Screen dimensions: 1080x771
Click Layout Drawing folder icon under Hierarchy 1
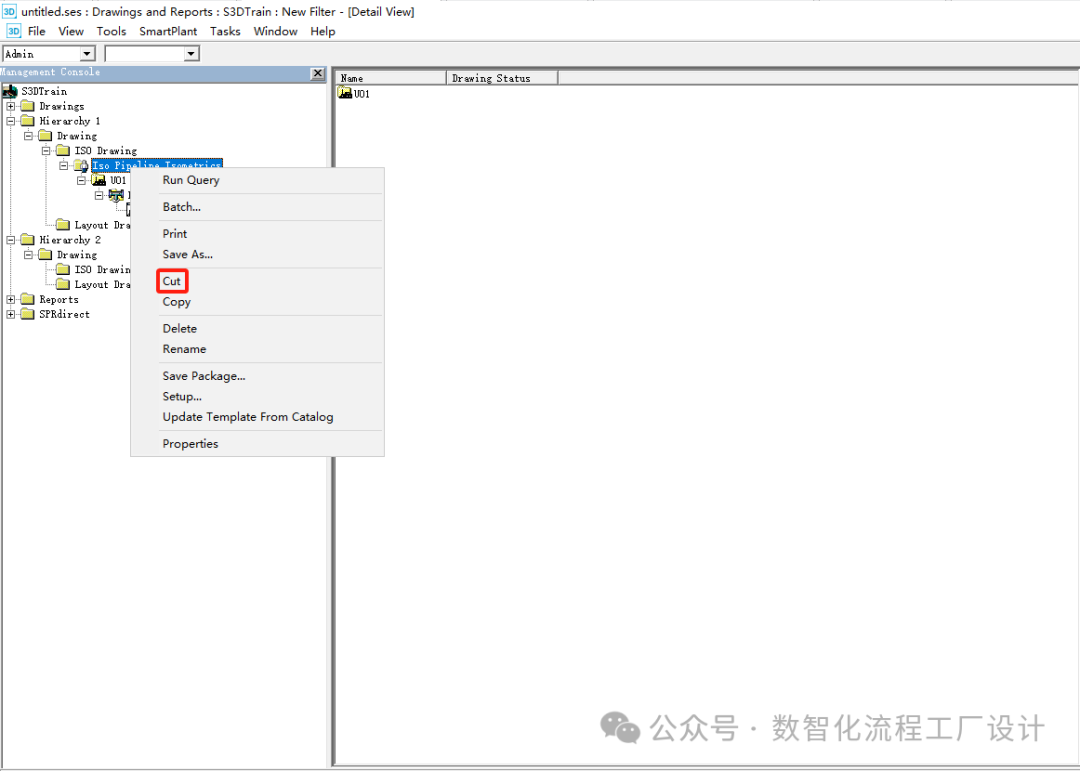(63, 225)
